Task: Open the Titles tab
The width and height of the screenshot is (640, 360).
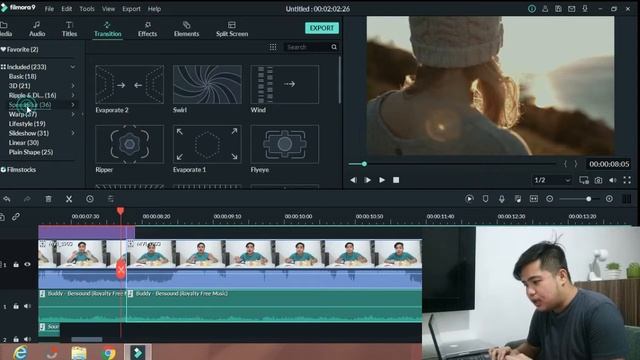Action: click(69, 29)
